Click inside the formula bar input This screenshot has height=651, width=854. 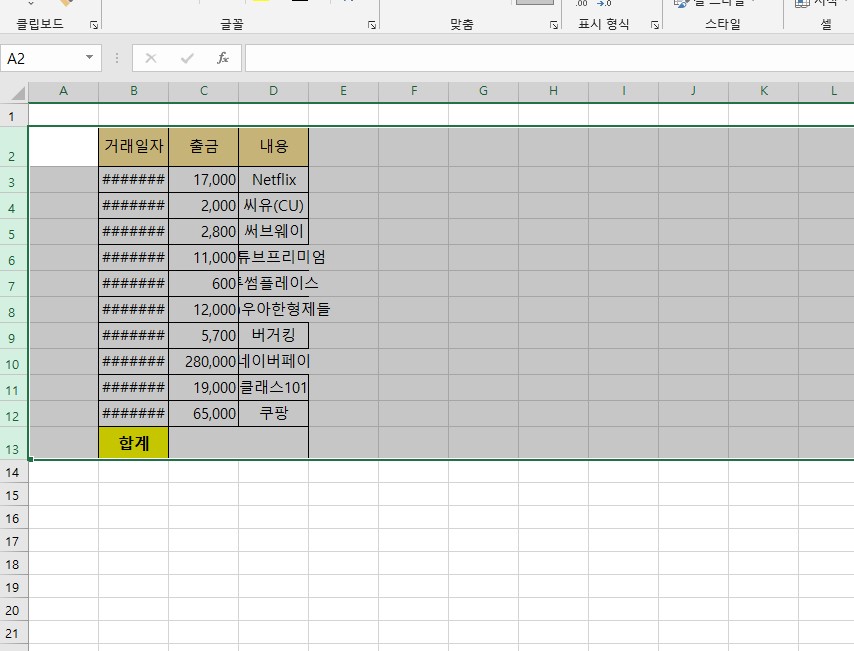[550, 58]
